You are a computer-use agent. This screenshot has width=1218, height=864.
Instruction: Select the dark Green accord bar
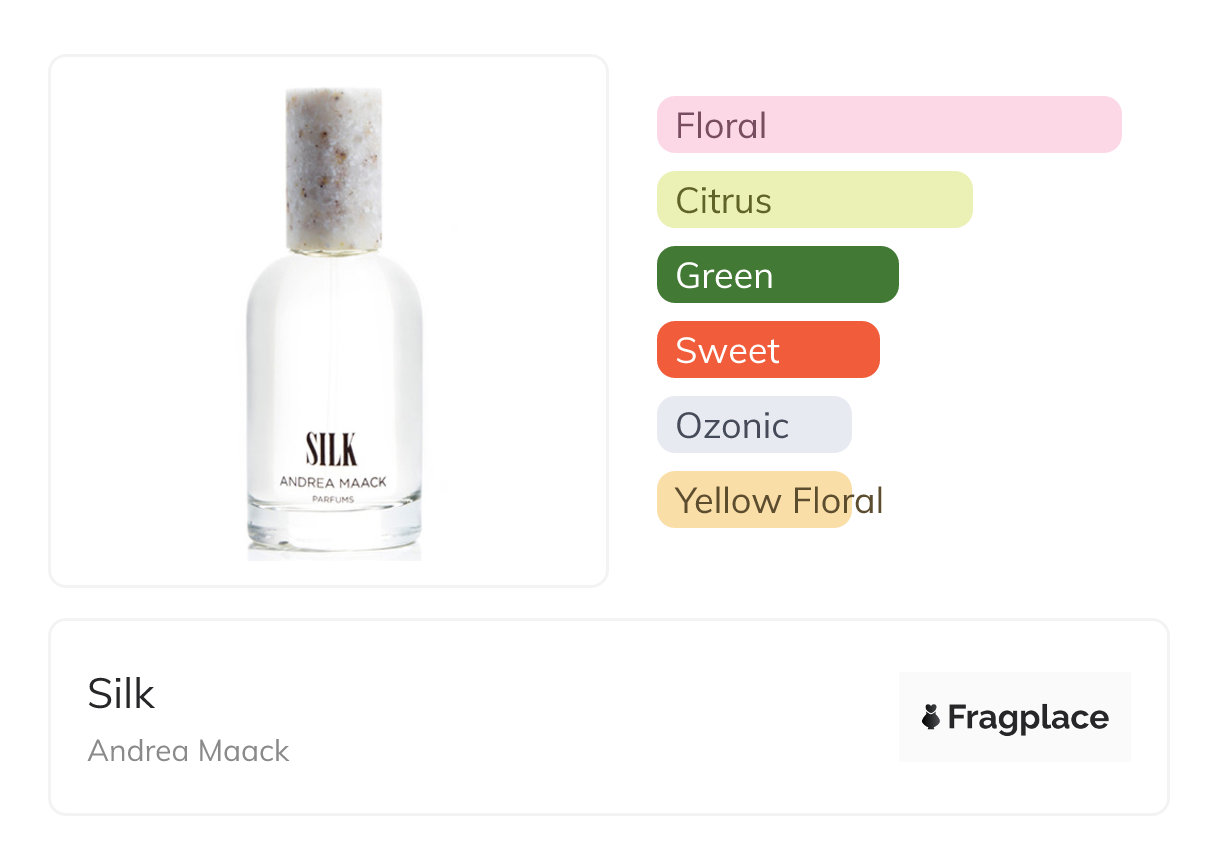(x=777, y=275)
